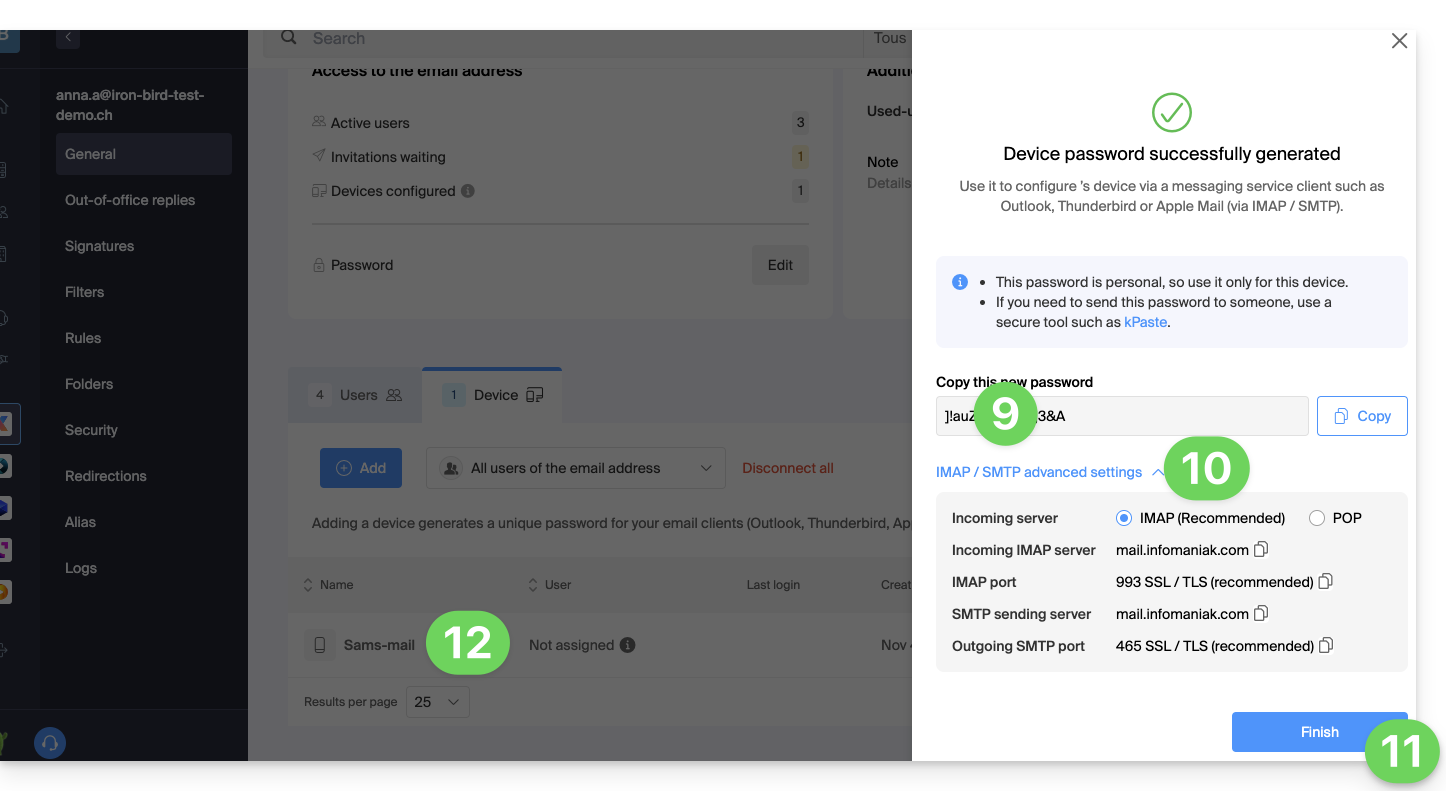Collapse the sidebar with the back chevron
Image resolution: width=1446 pixels, height=791 pixels.
pos(68,37)
